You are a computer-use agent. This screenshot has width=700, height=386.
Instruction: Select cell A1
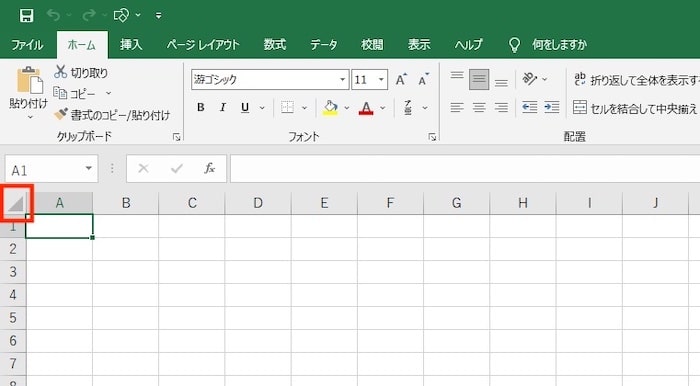coord(59,226)
